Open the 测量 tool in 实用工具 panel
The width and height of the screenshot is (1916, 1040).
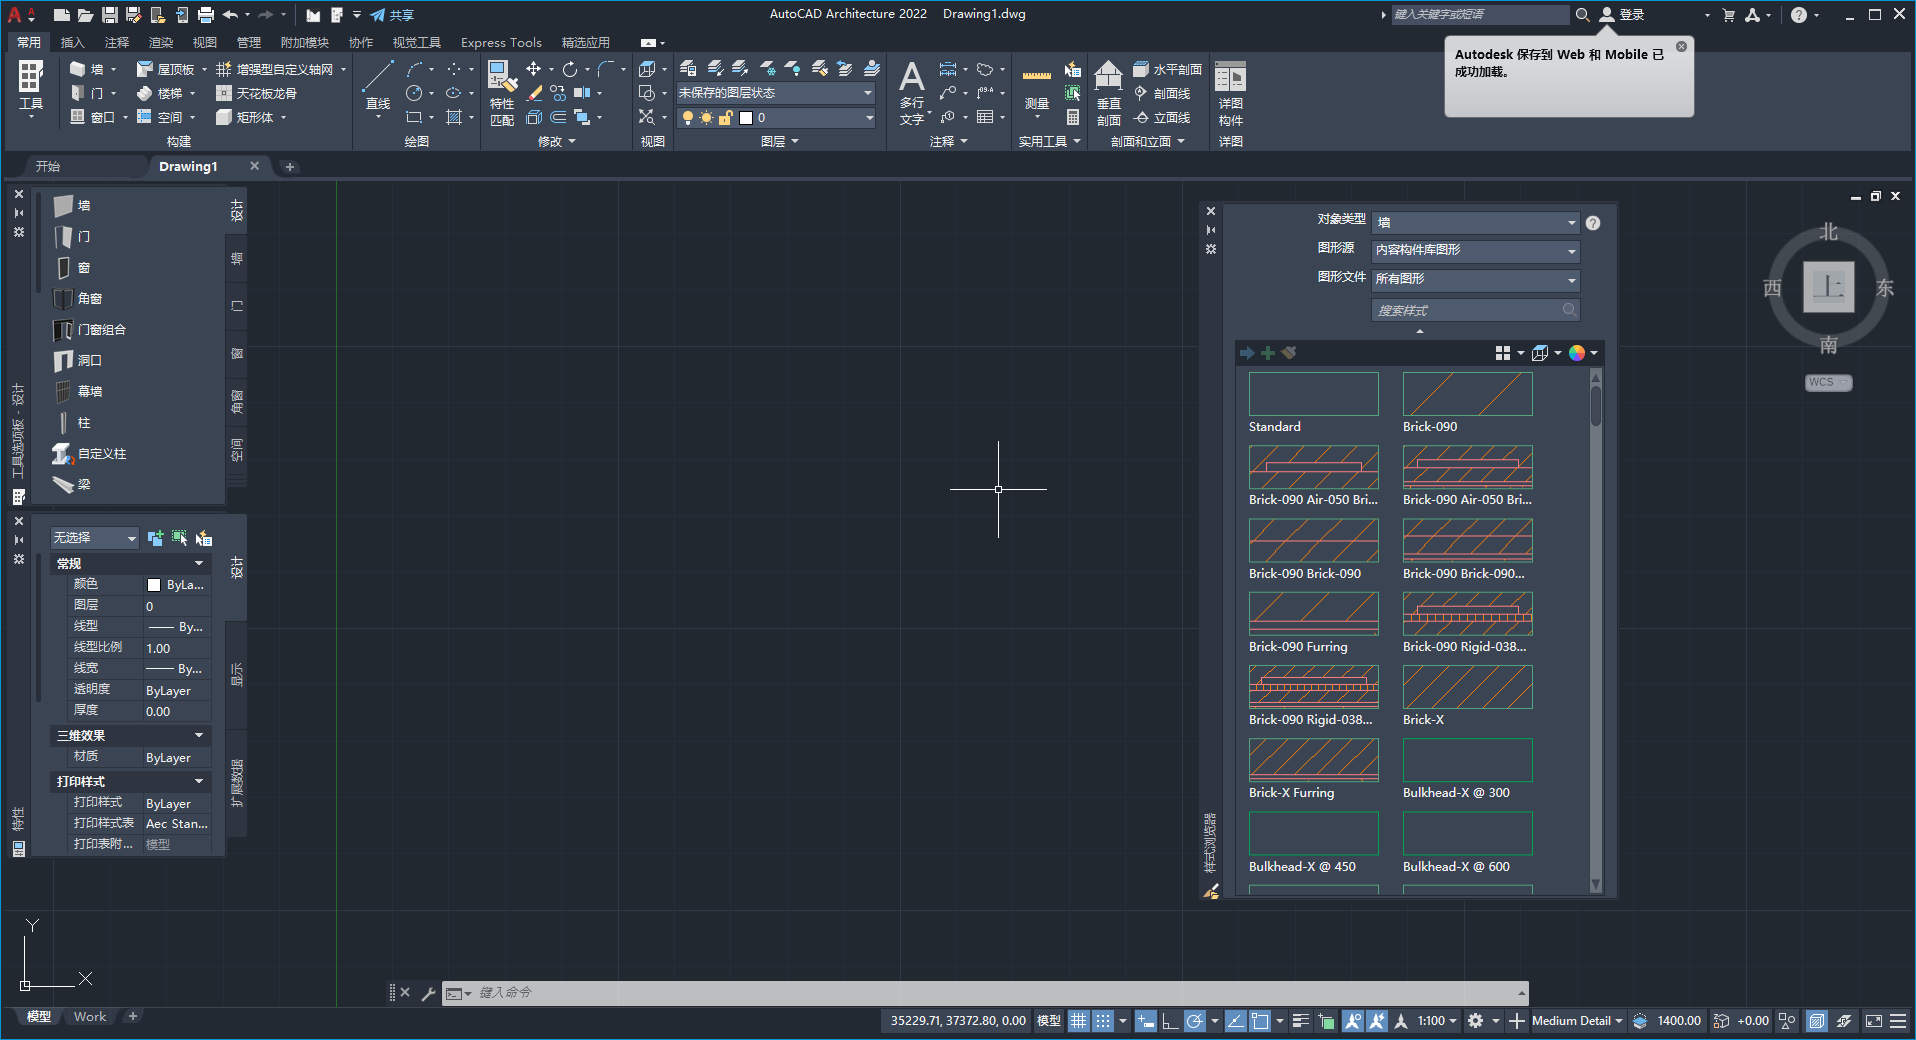[1038, 92]
